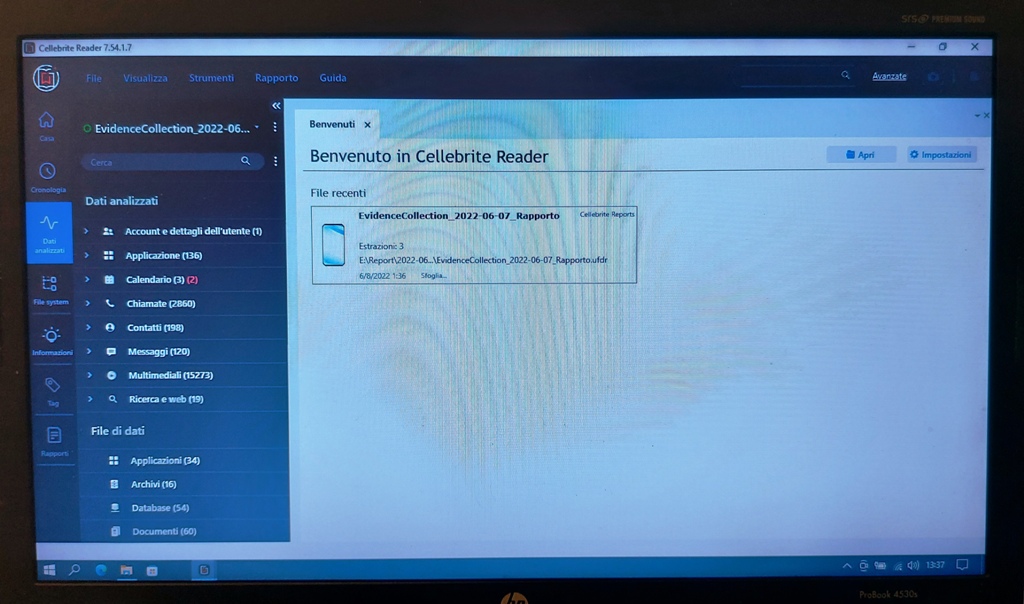Expand the Chiamate (2860) node

[x=88, y=303]
